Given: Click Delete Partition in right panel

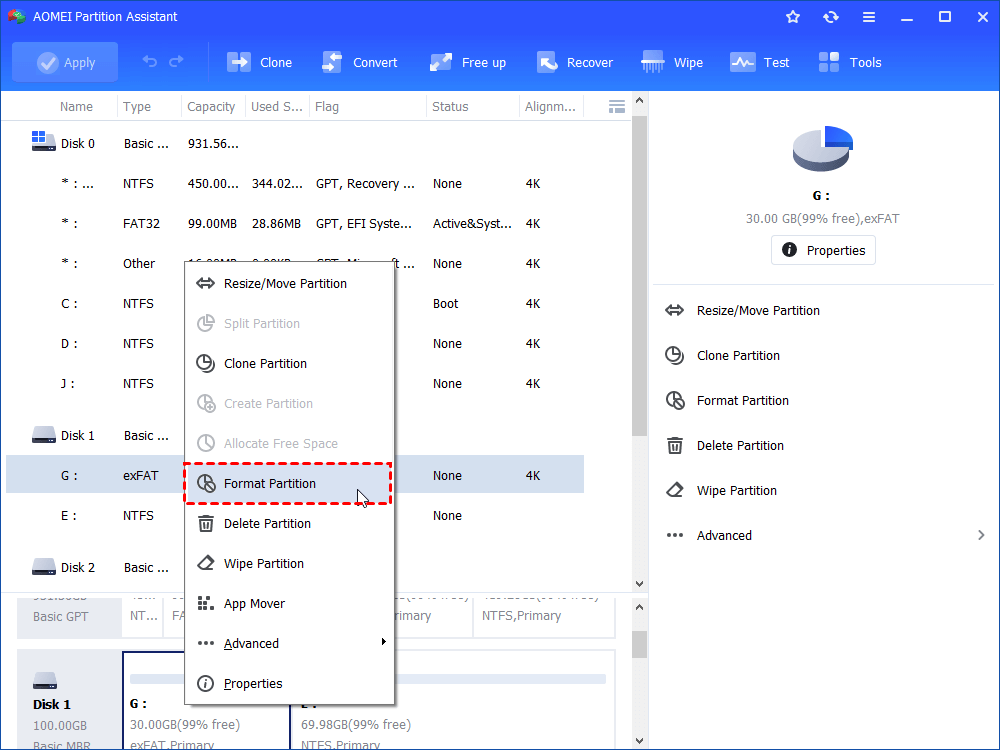Looking at the screenshot, I should (x=740, y=446).
